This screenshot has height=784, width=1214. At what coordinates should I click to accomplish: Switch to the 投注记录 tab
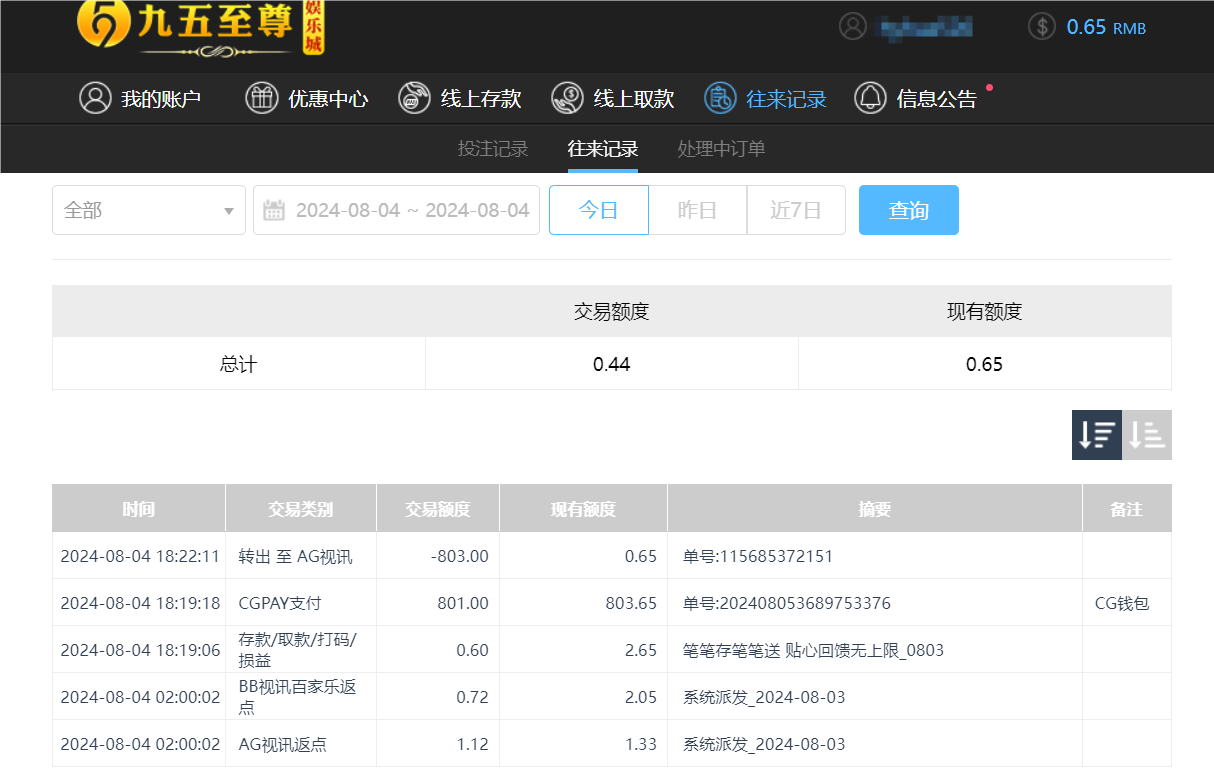[x=491, y=148]
